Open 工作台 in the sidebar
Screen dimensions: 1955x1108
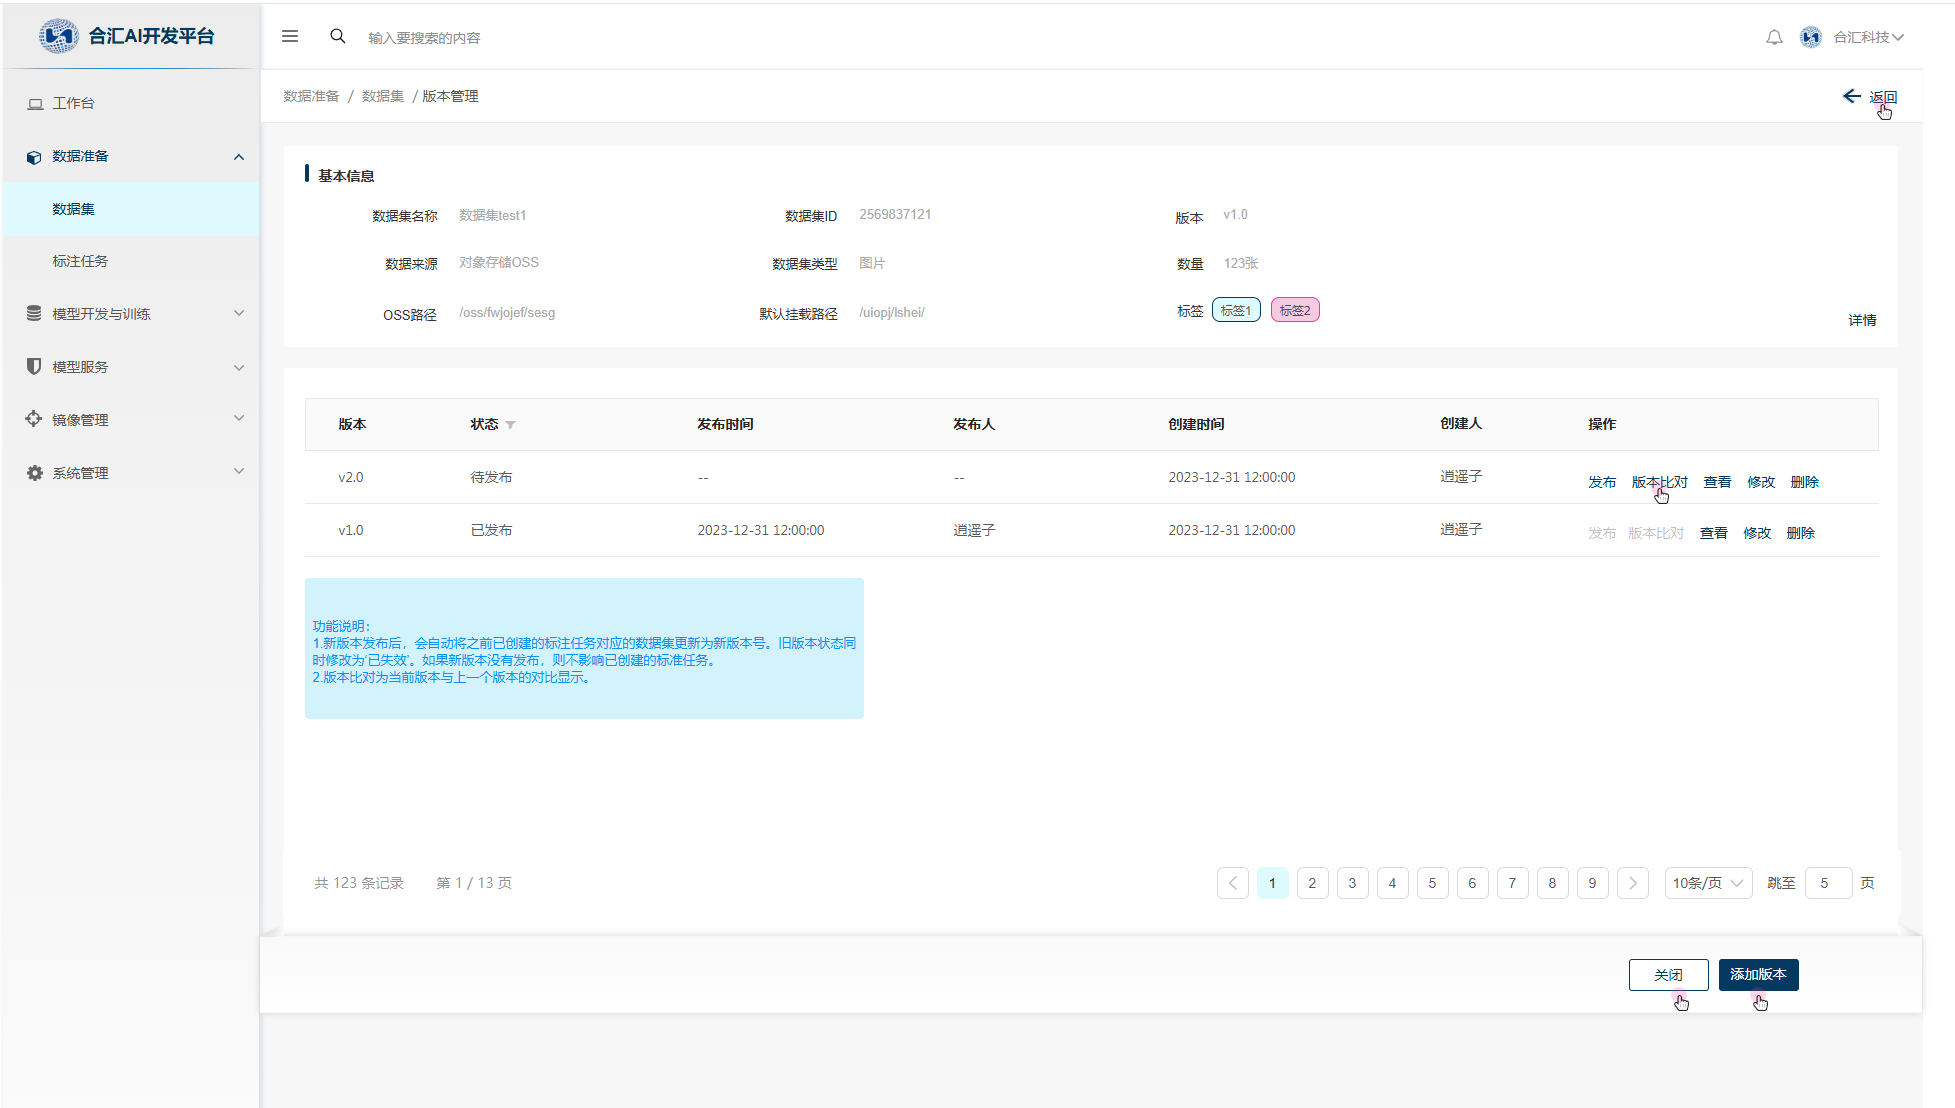point(73,103)
